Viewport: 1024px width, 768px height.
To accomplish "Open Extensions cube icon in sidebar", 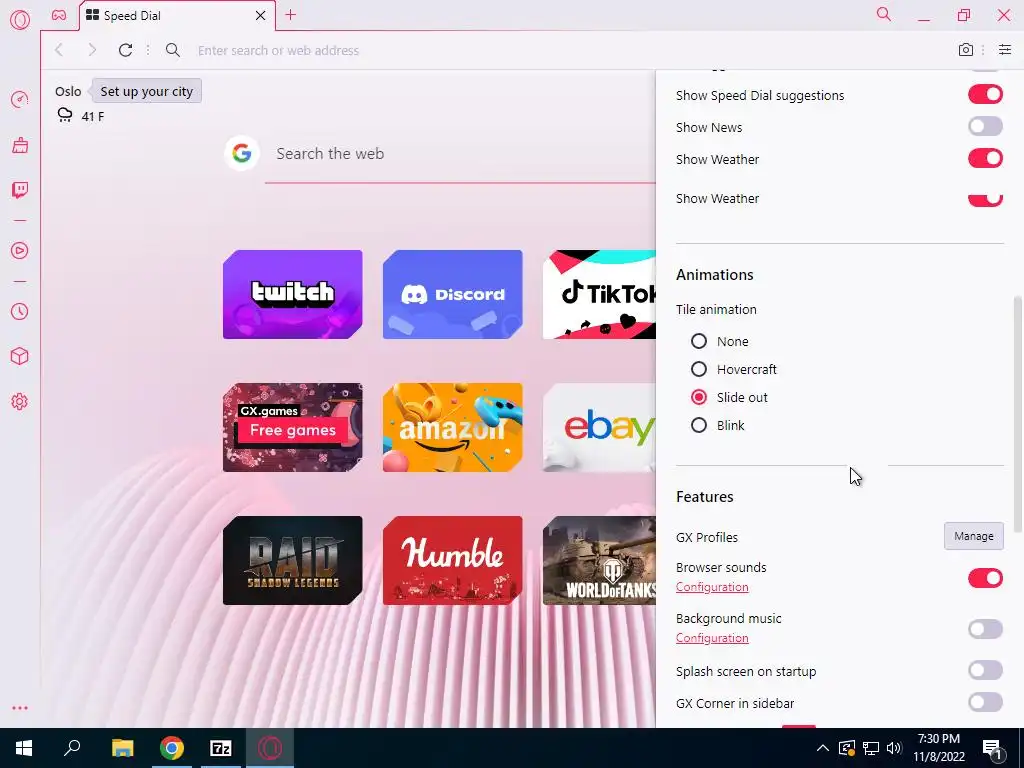I will (20, 357).
